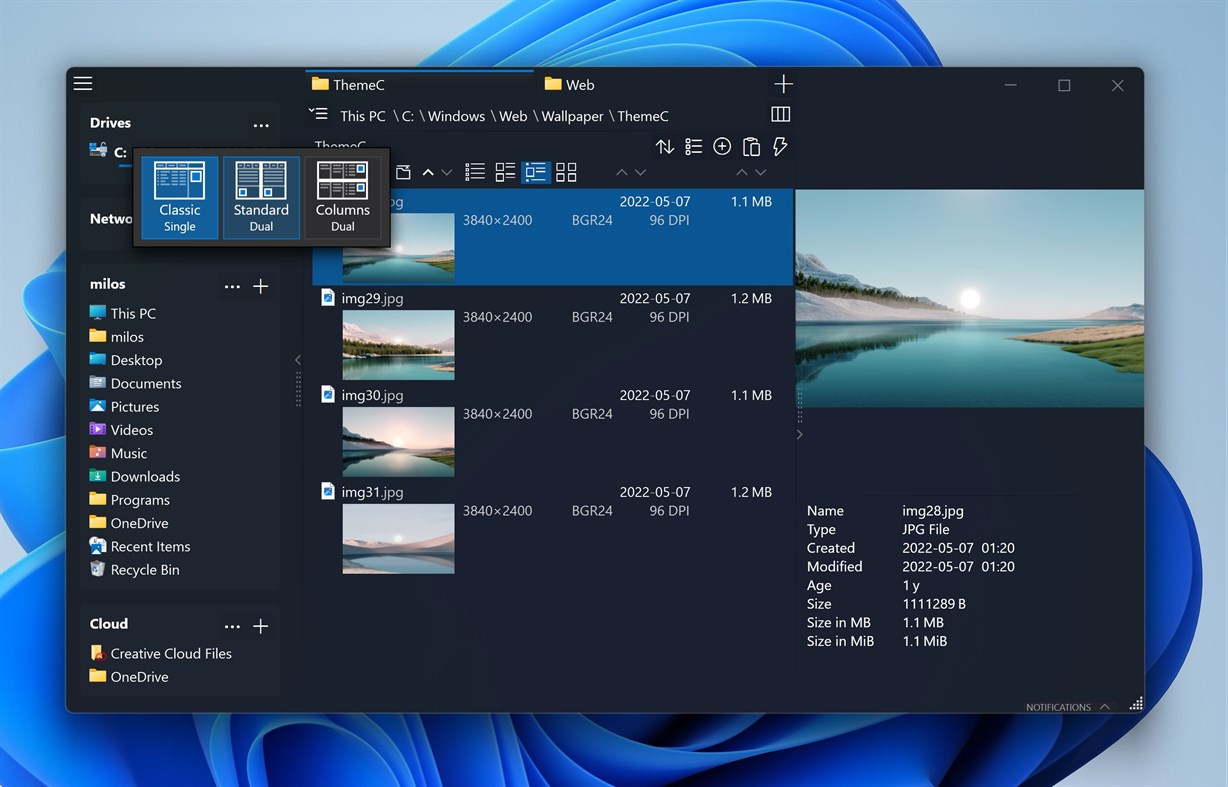The height and width of the screenshot is (787, 1228).
Task: Click the circled plus create-new icon
Action: [722, 147]
